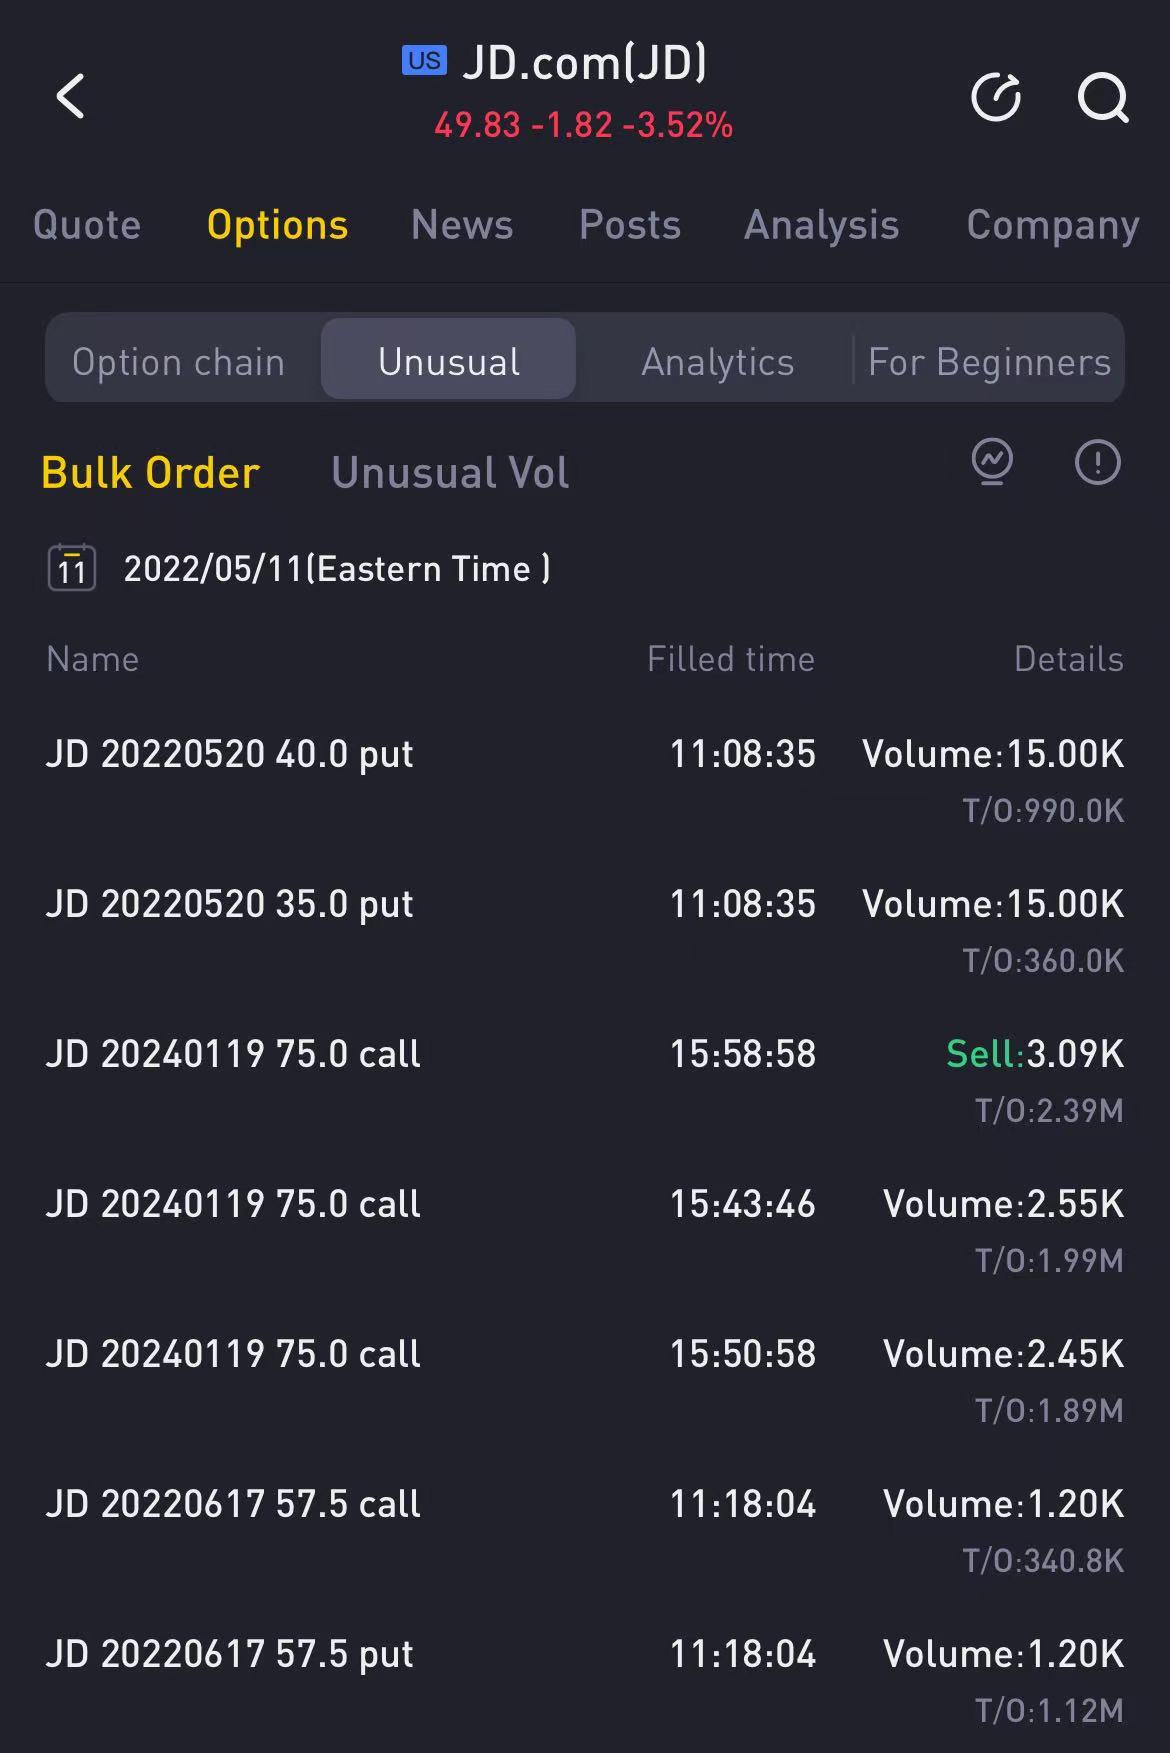Select the For Beginners segment
Screen dimensions: 1170x1753
(x=989, y=361)
